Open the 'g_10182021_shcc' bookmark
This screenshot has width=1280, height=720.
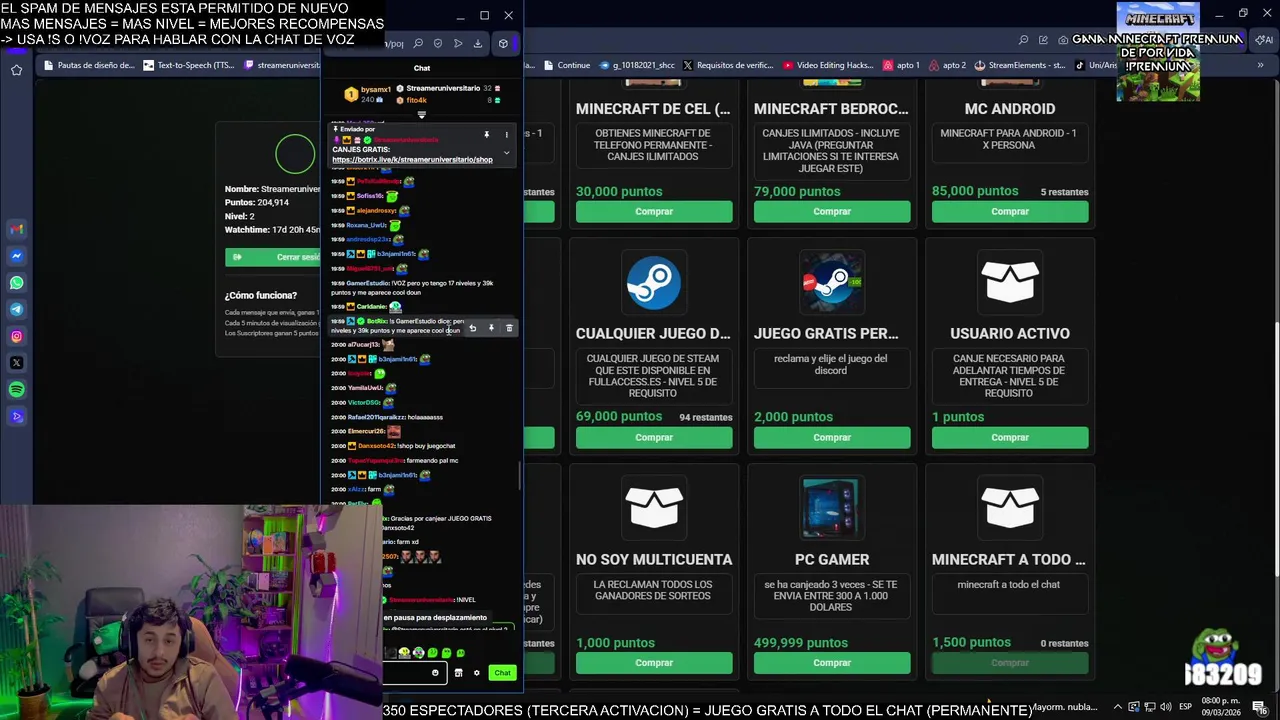click(637, 65)
